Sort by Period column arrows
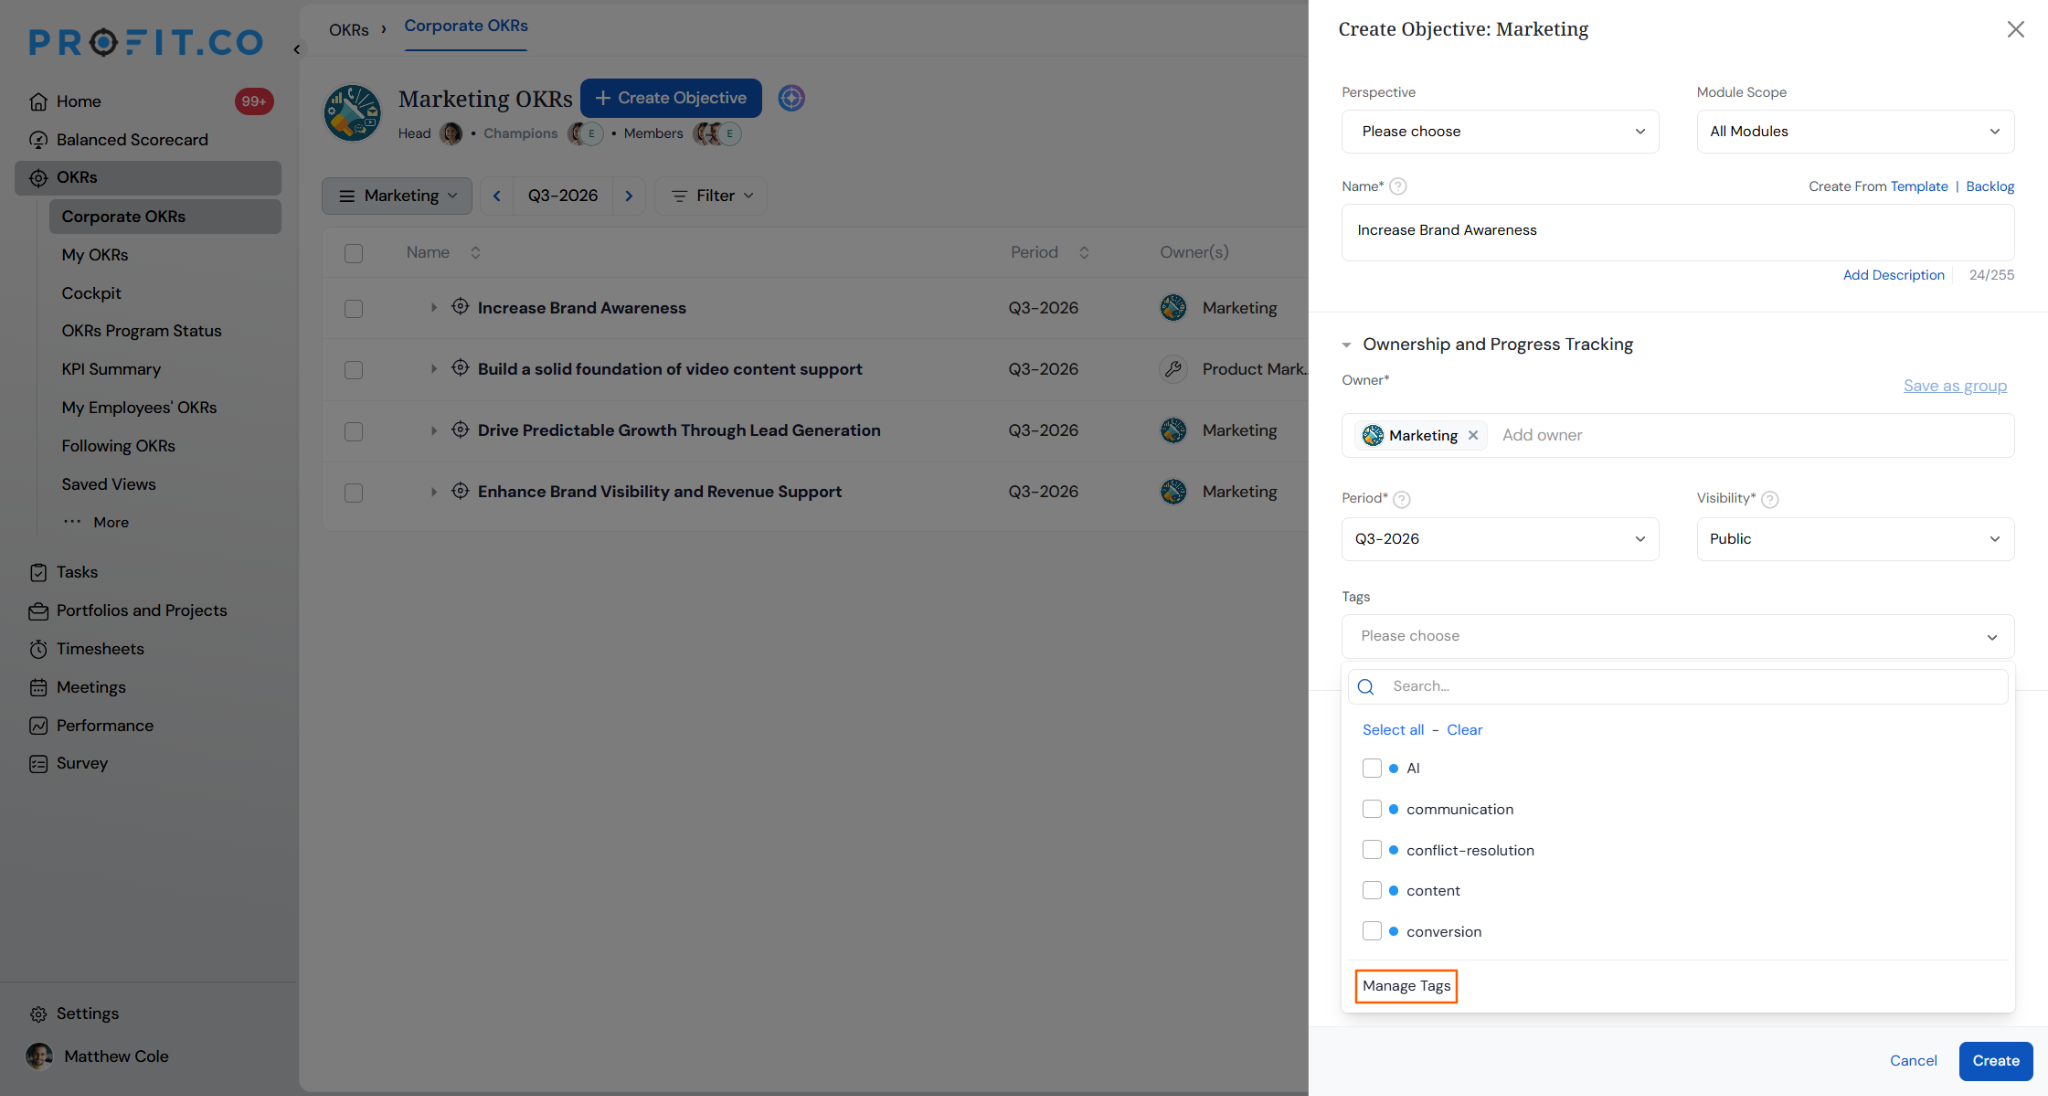Screen dimensions: 2048x1096 click(1084, 253)
